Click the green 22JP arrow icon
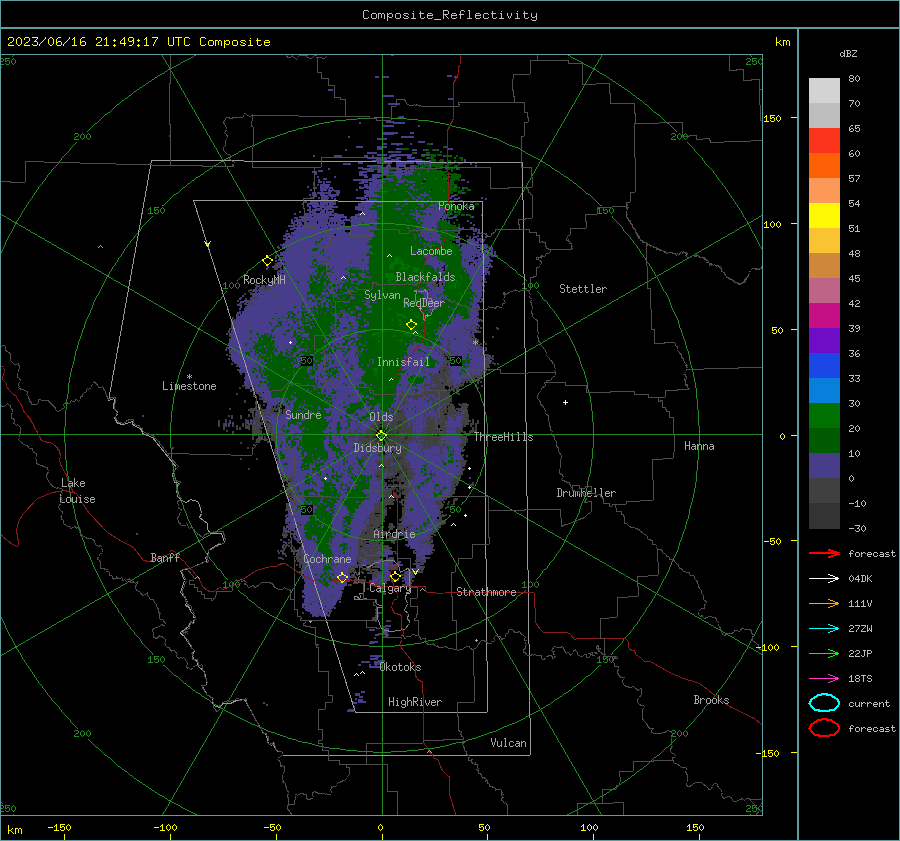 click(824, 653)
